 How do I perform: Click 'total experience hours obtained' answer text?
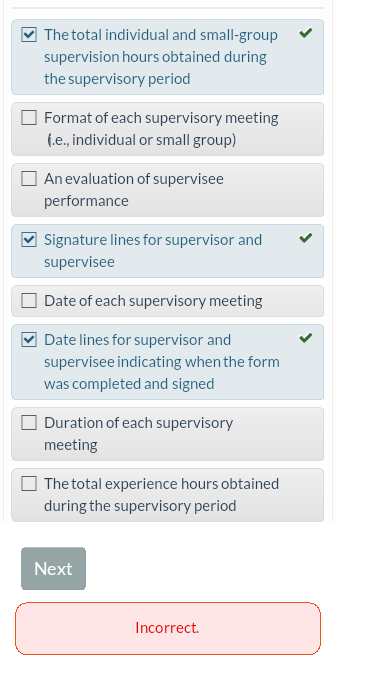point(161,495)
